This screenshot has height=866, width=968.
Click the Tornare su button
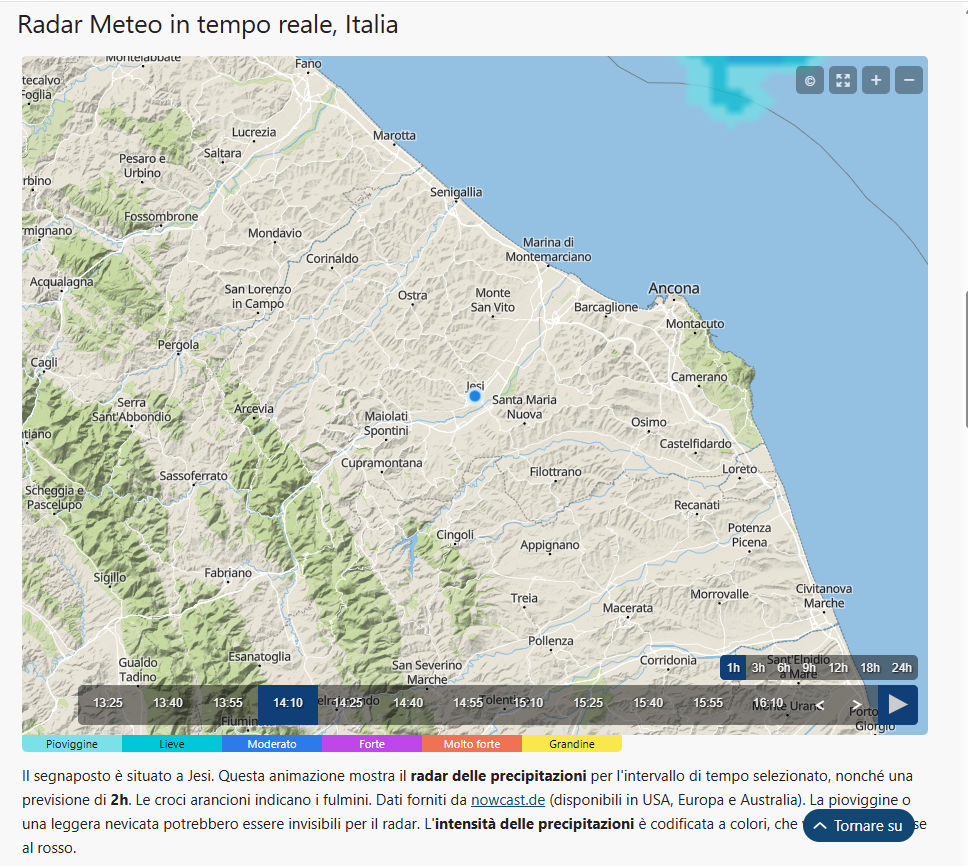(858, 826)
